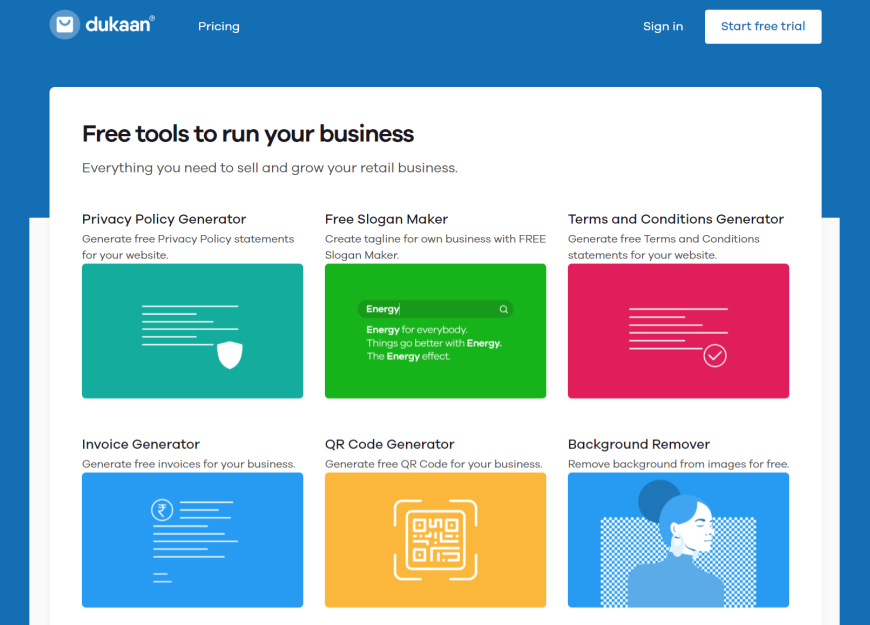Open the QR Code Generator heading link
The image size is (870, 625).
click(x=389, y=444)
